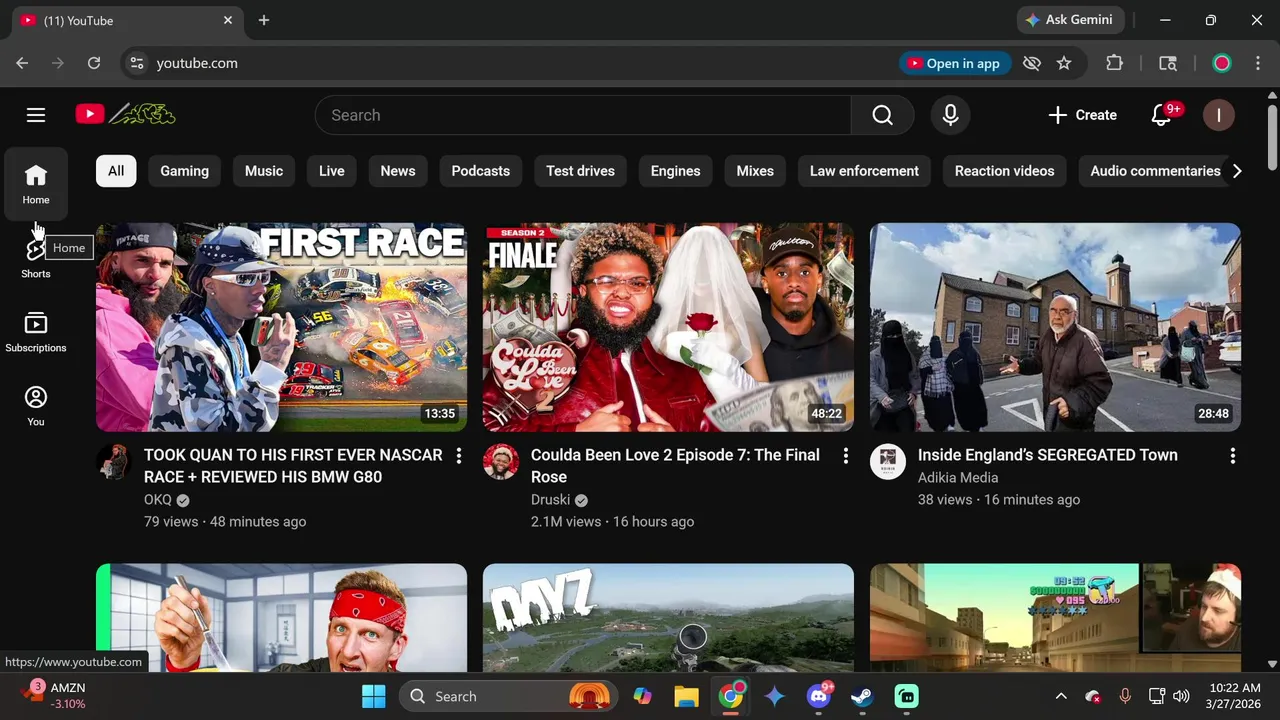The height and width of the screenshot is (720, 1280).
Task: Open the Adikia Media channel name link
Action: pyautogui.click(x=958, y=478)
